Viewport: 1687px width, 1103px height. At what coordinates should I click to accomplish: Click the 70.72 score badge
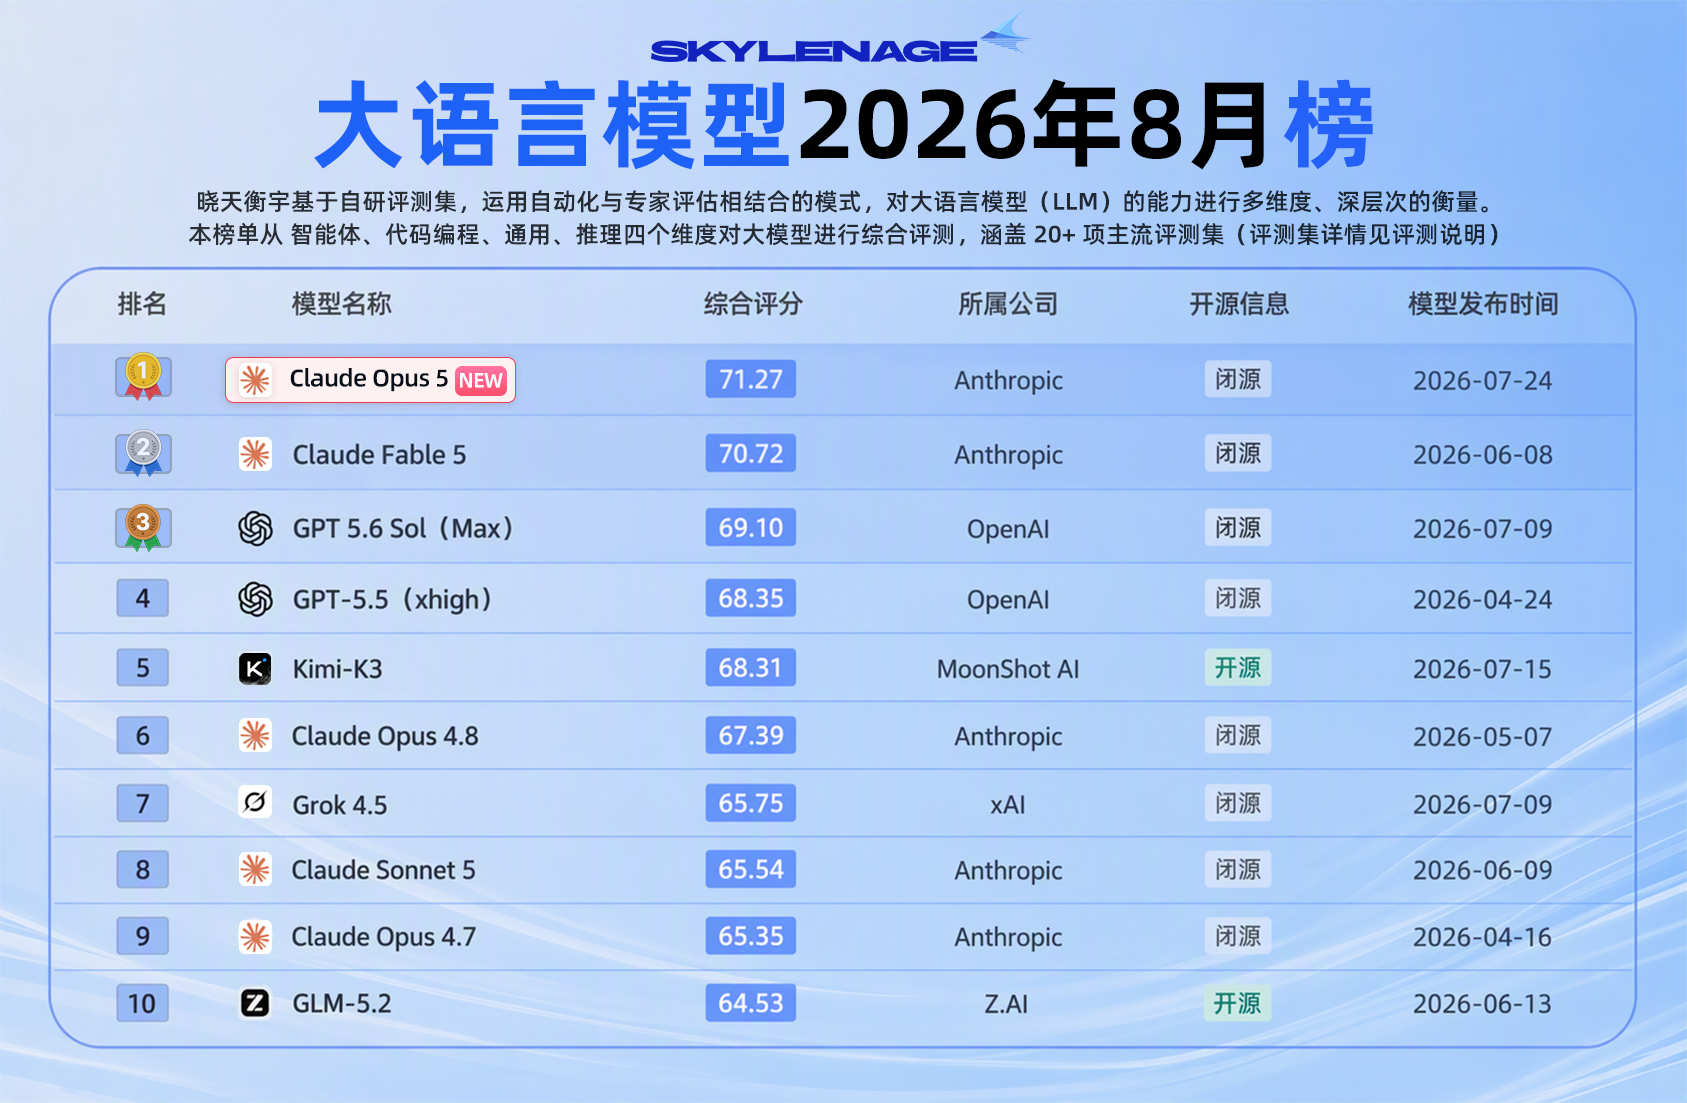tap(751, 453)
